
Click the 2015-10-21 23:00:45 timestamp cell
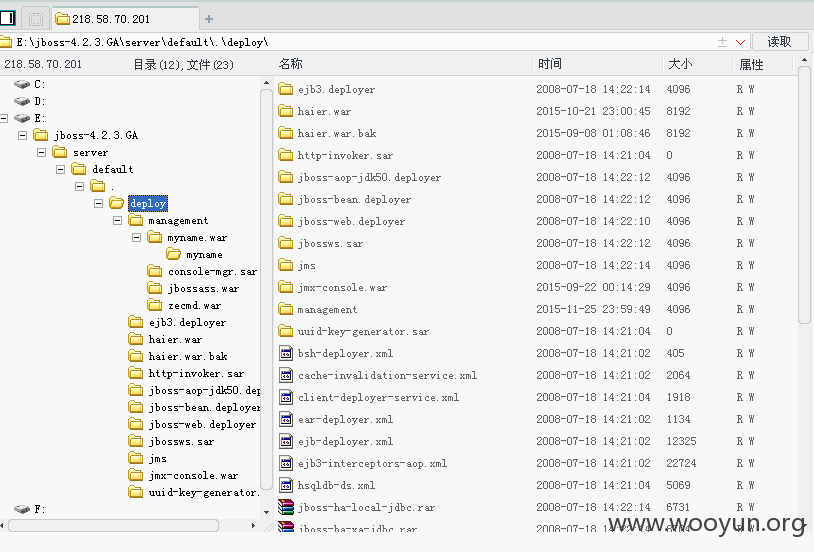pos(593,111)
